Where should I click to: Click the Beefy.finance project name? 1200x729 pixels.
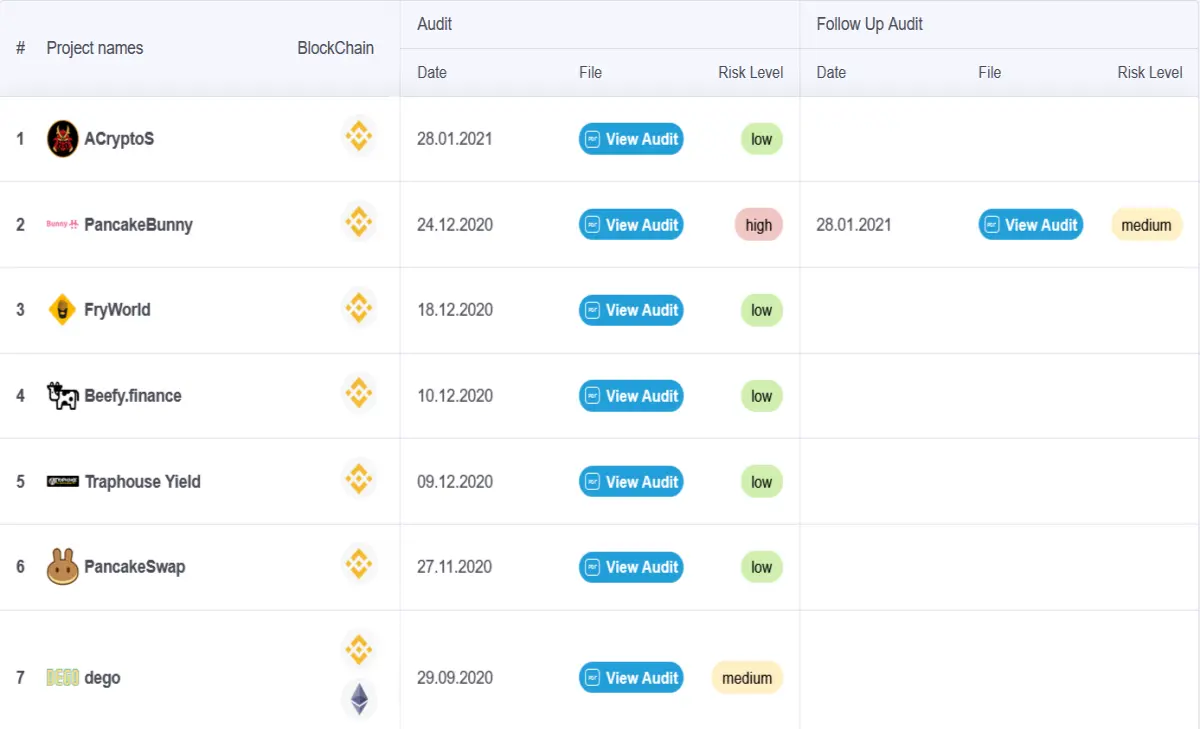[x=133, y=396]
